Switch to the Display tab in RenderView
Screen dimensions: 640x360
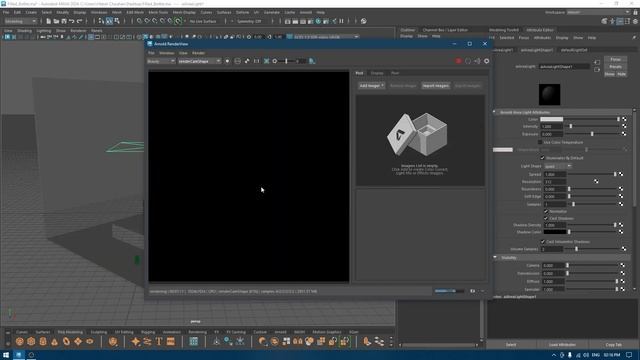[x=377, y=73]
